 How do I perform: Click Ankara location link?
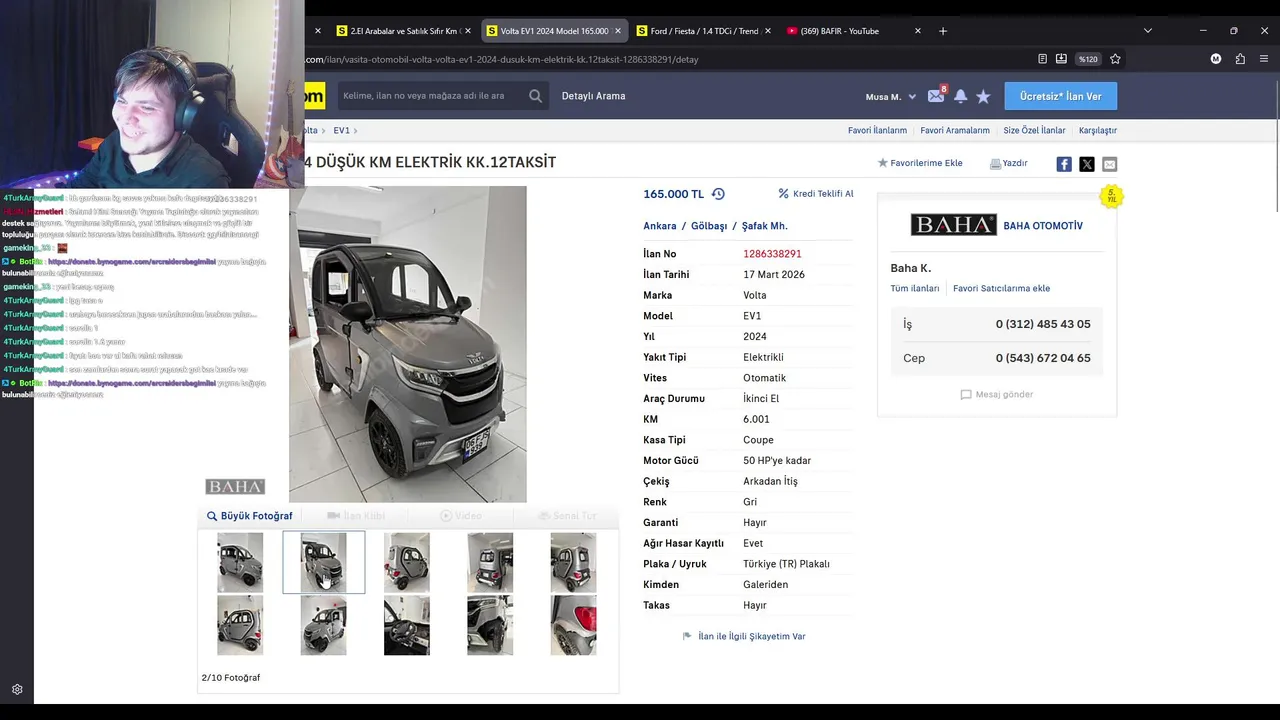(660, 226)
